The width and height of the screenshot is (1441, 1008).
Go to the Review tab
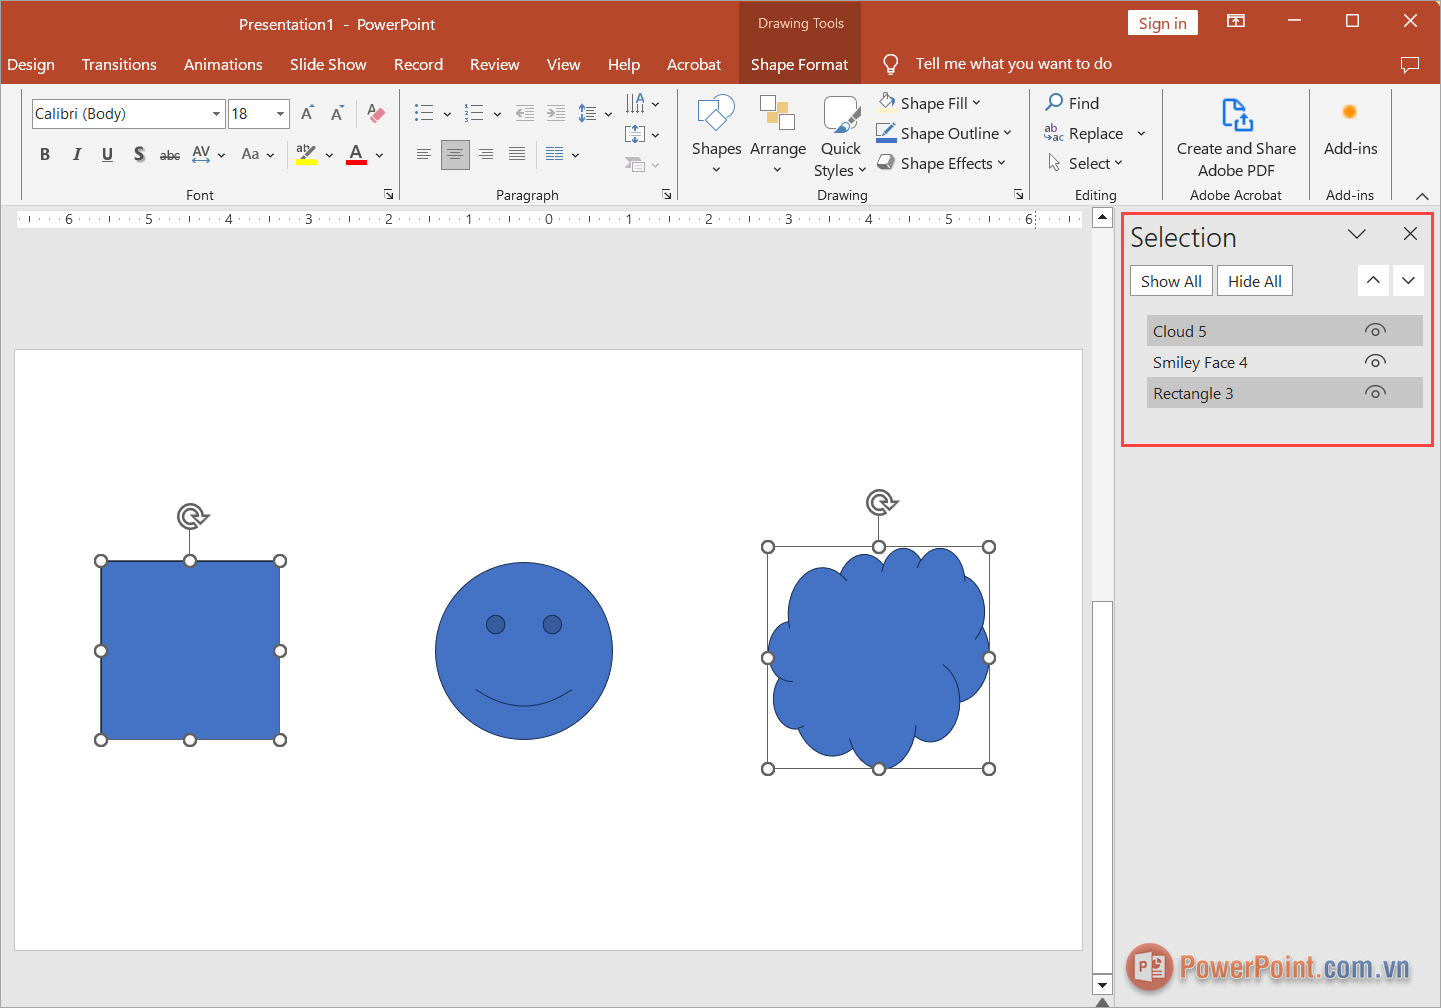click(x=494, y=64)
